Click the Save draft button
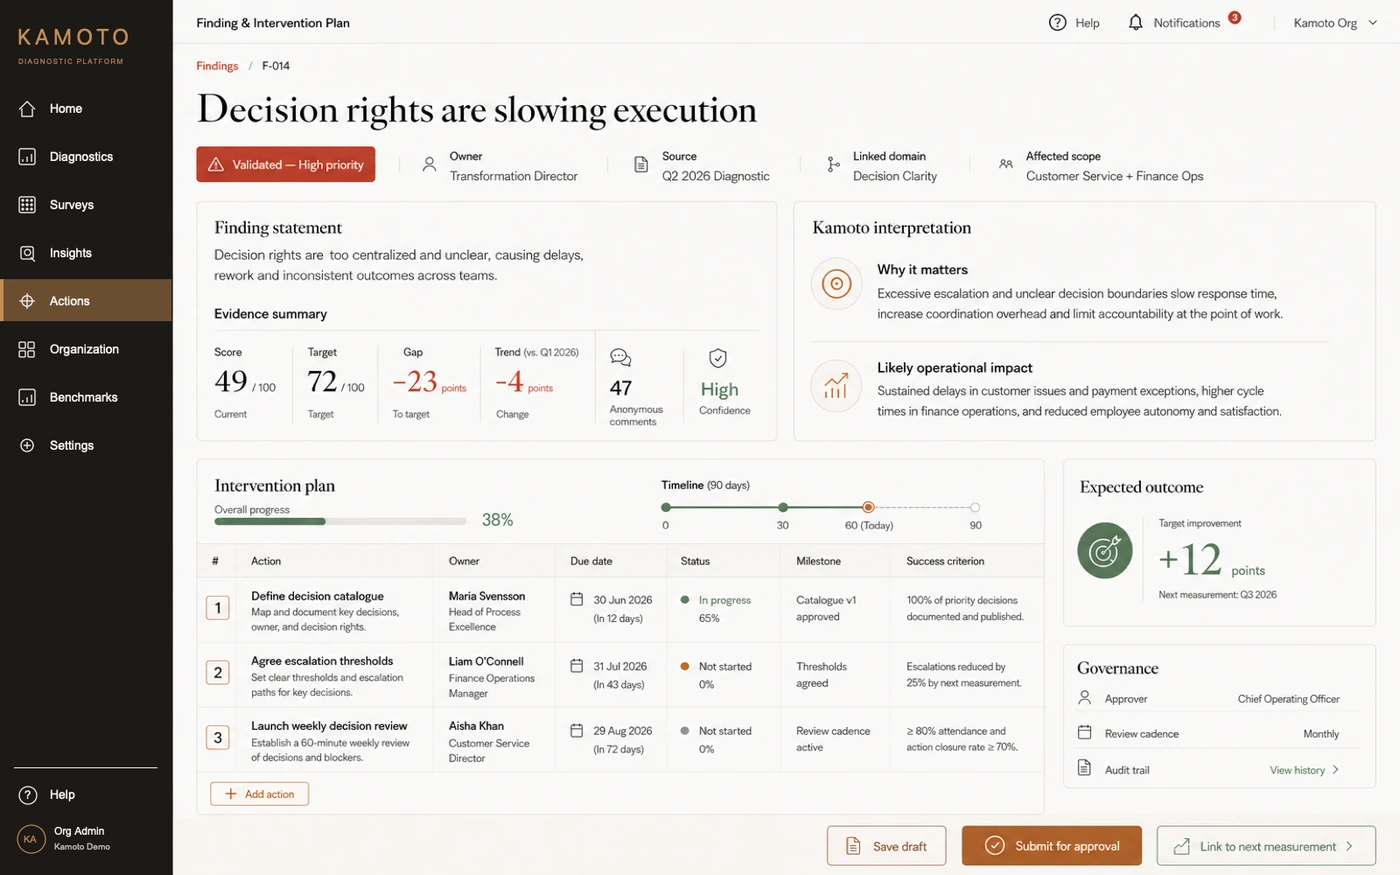Screen dimensions: 1400x875 click(887, 846)
